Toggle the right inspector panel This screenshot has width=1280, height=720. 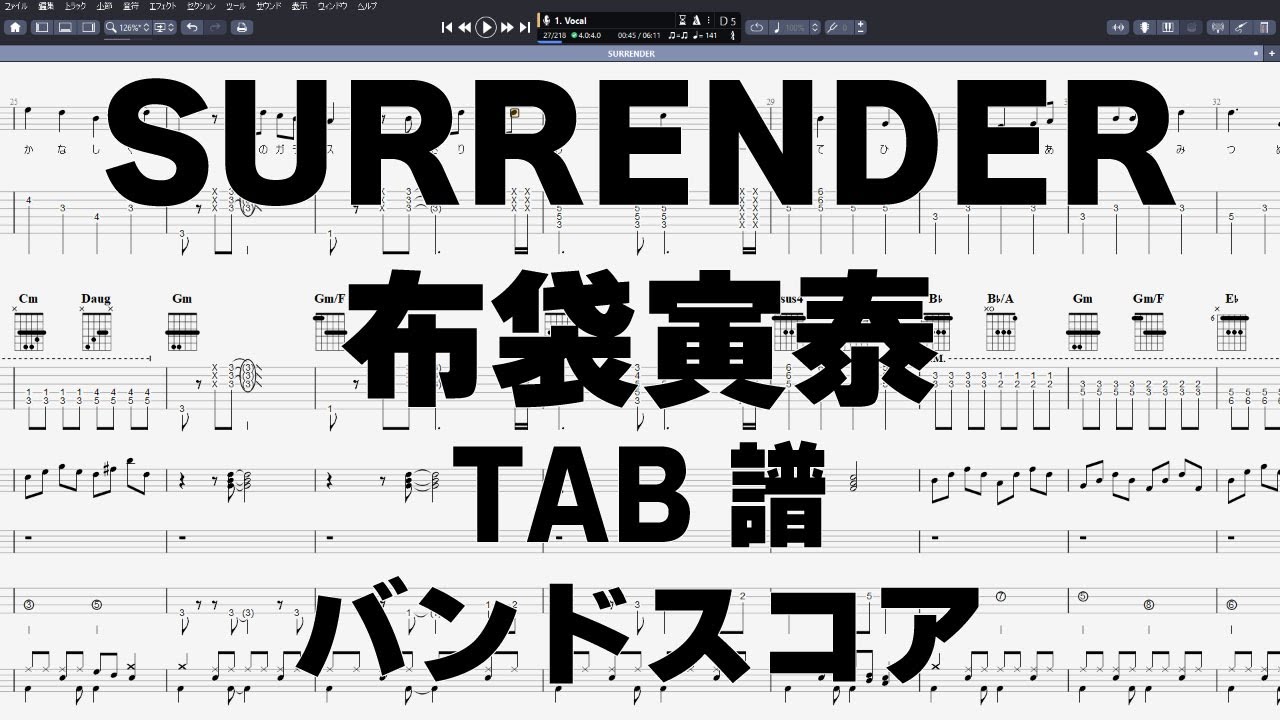coord(88,27)
